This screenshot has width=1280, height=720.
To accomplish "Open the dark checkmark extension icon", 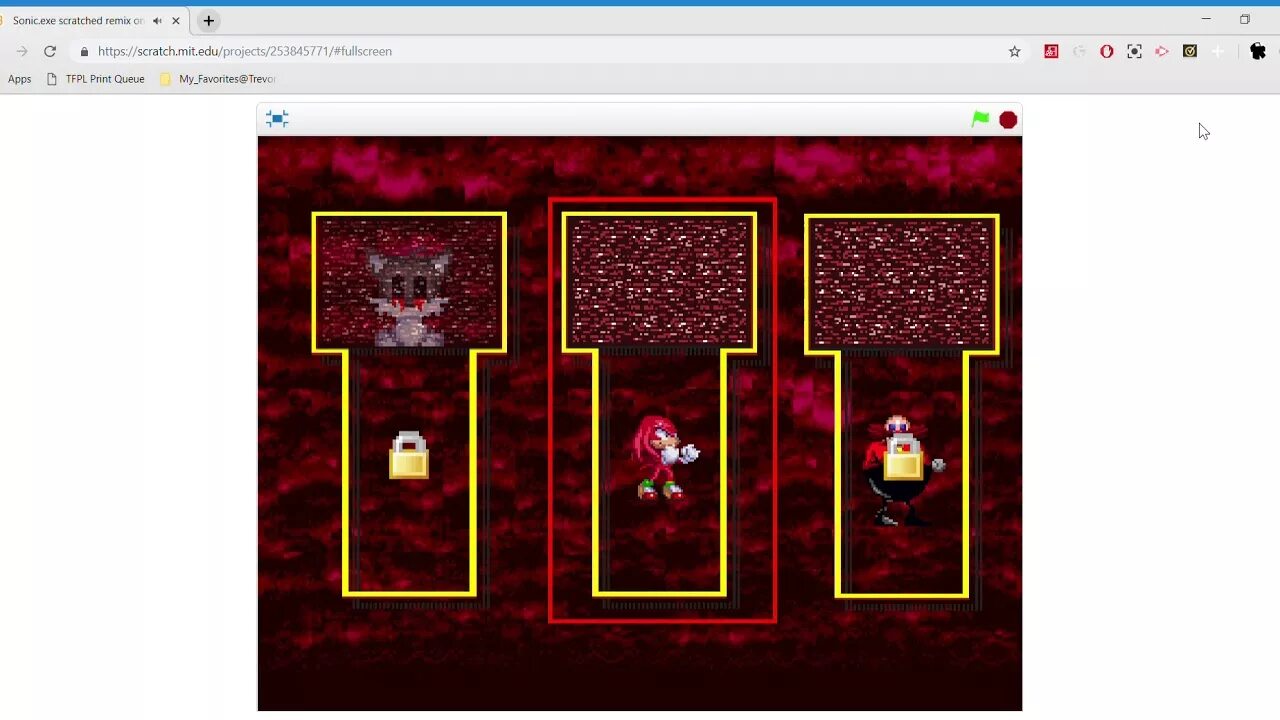I will (x=1190, y=51).
